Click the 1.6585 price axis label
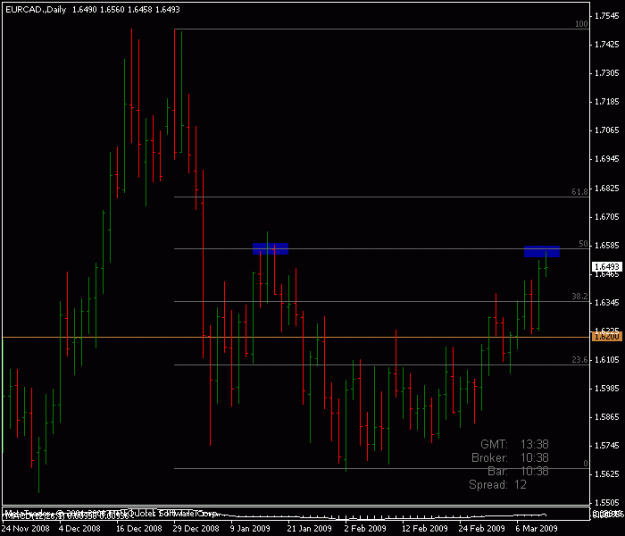 pyautogui.click(x=607, y=245)
